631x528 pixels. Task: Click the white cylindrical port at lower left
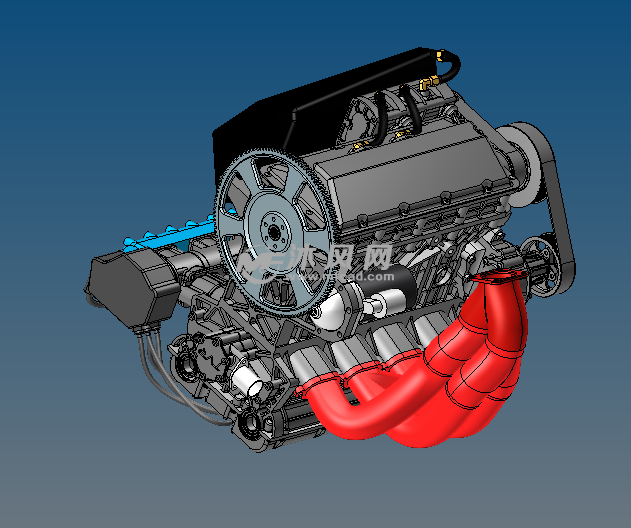[247, 379]
